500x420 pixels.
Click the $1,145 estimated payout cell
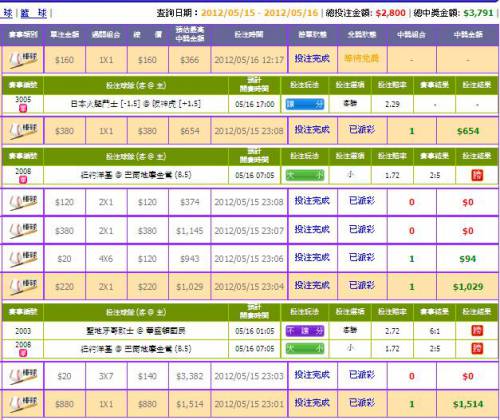coord(190,231)
